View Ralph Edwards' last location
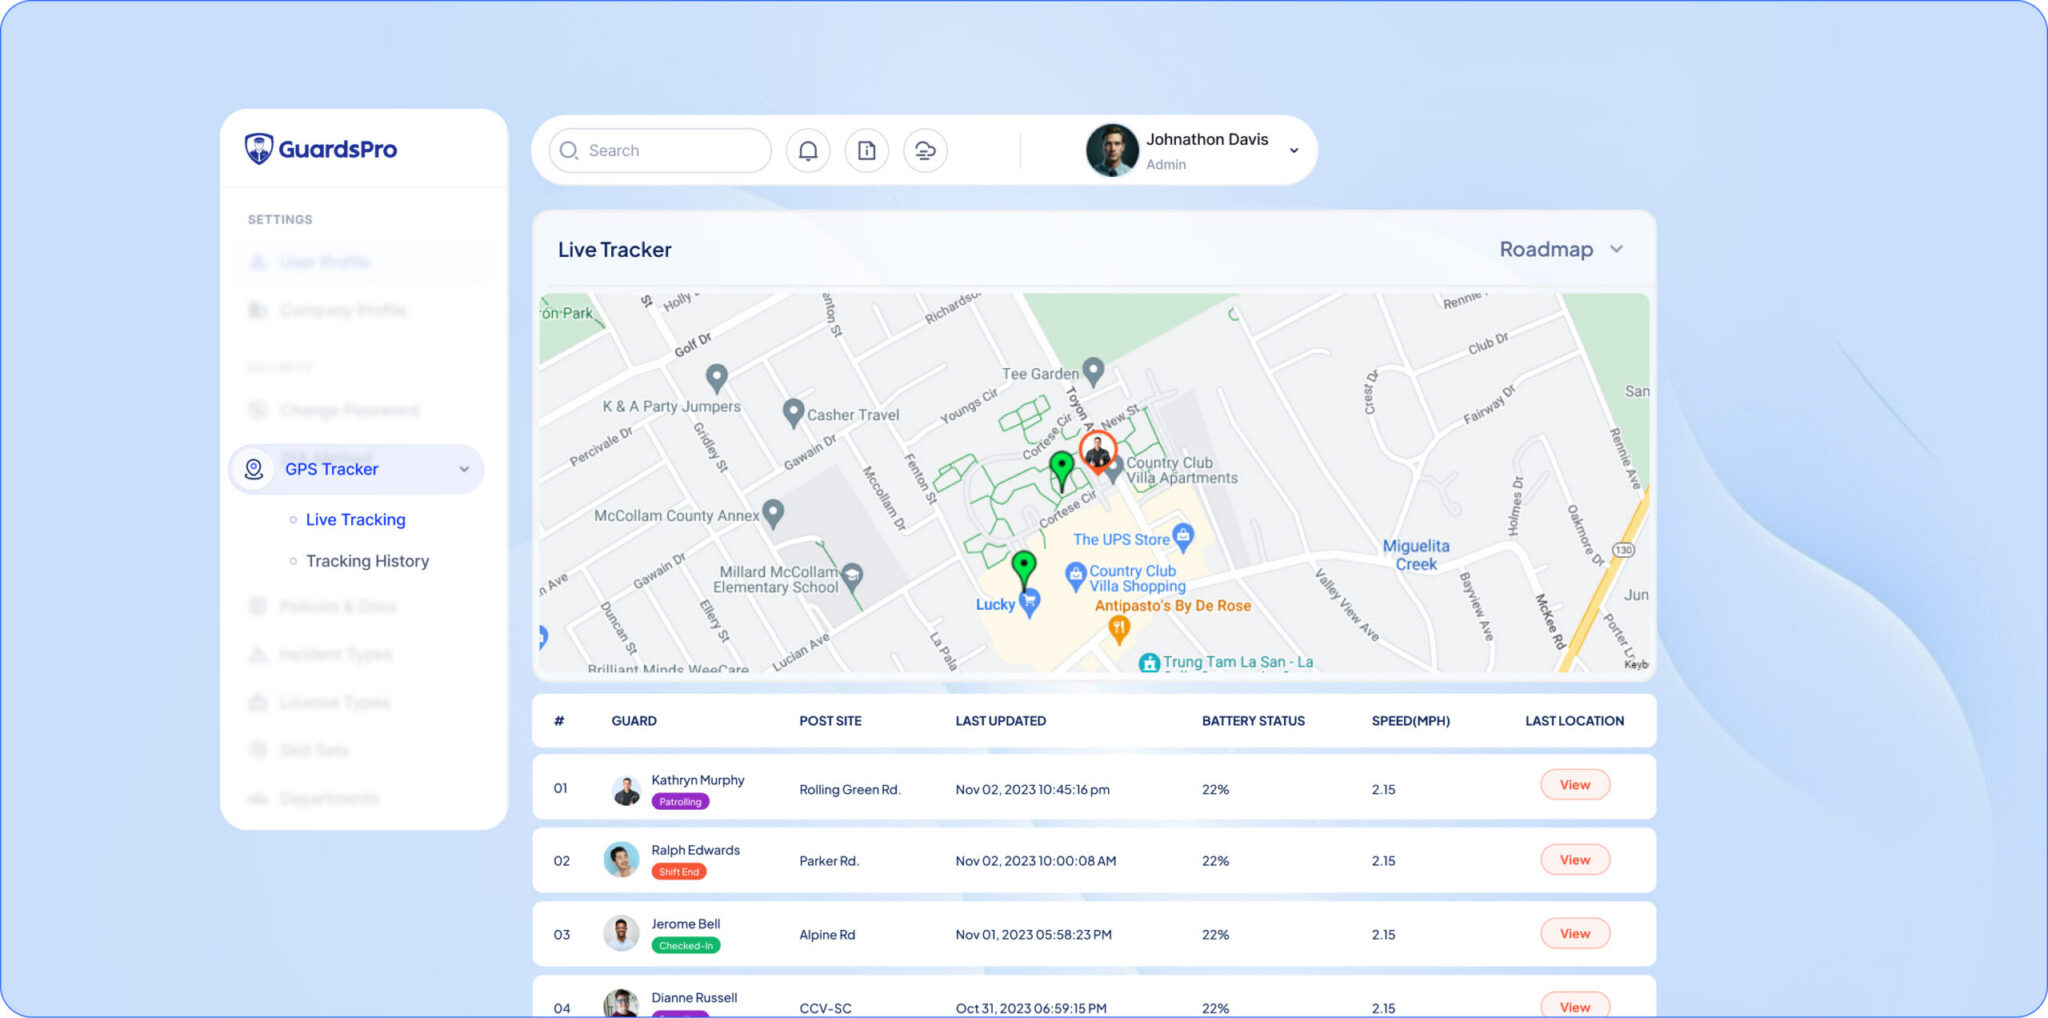The image size is (2048, 1018). [1574, 860]
